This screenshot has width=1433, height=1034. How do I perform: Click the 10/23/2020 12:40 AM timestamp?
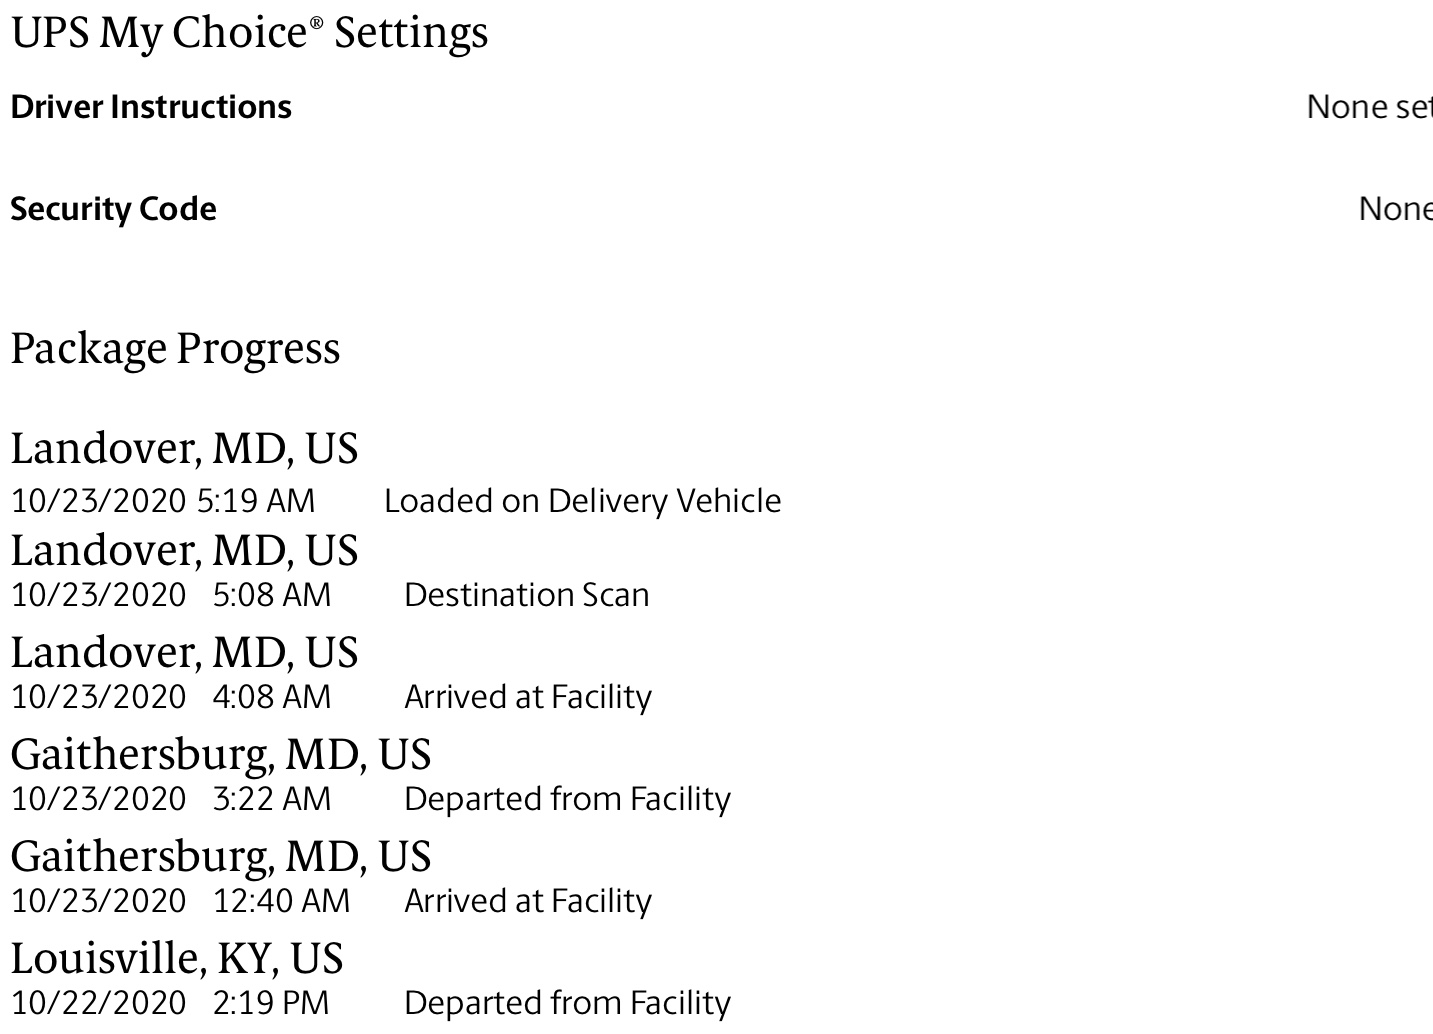pyautogui.click(x=181, y=901)
